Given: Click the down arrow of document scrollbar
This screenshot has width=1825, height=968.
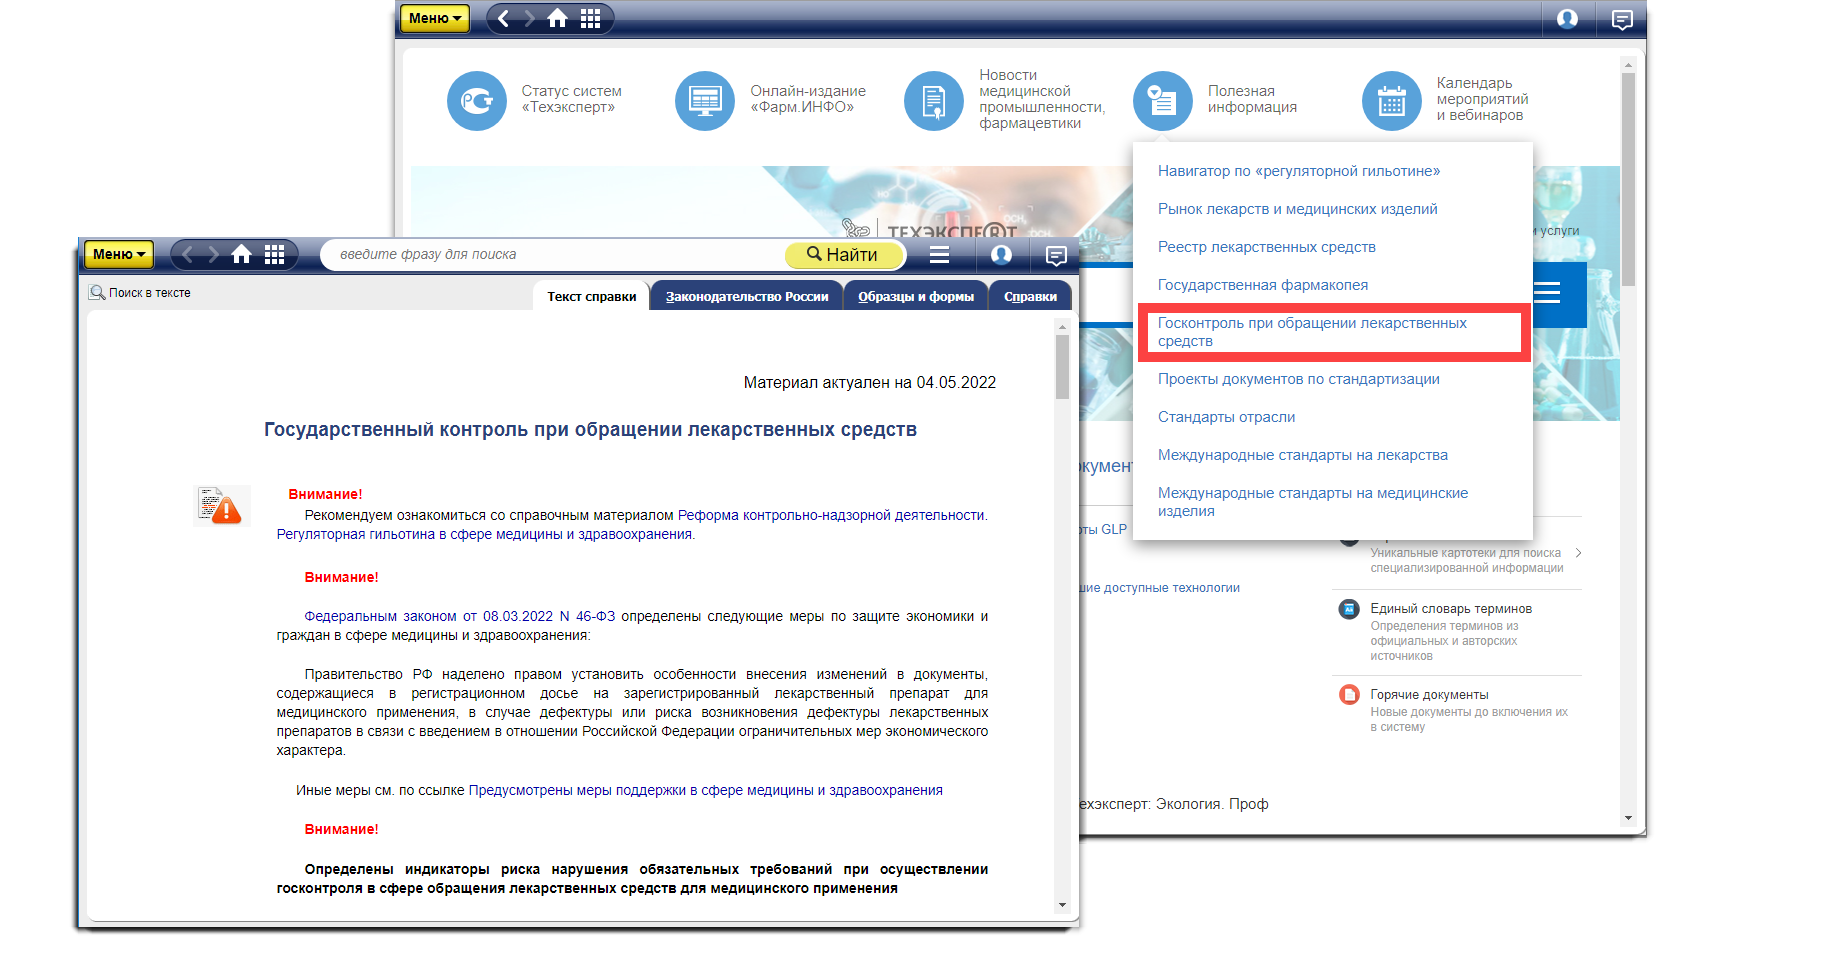Looking at the screenshot, I should (1062, 905).
